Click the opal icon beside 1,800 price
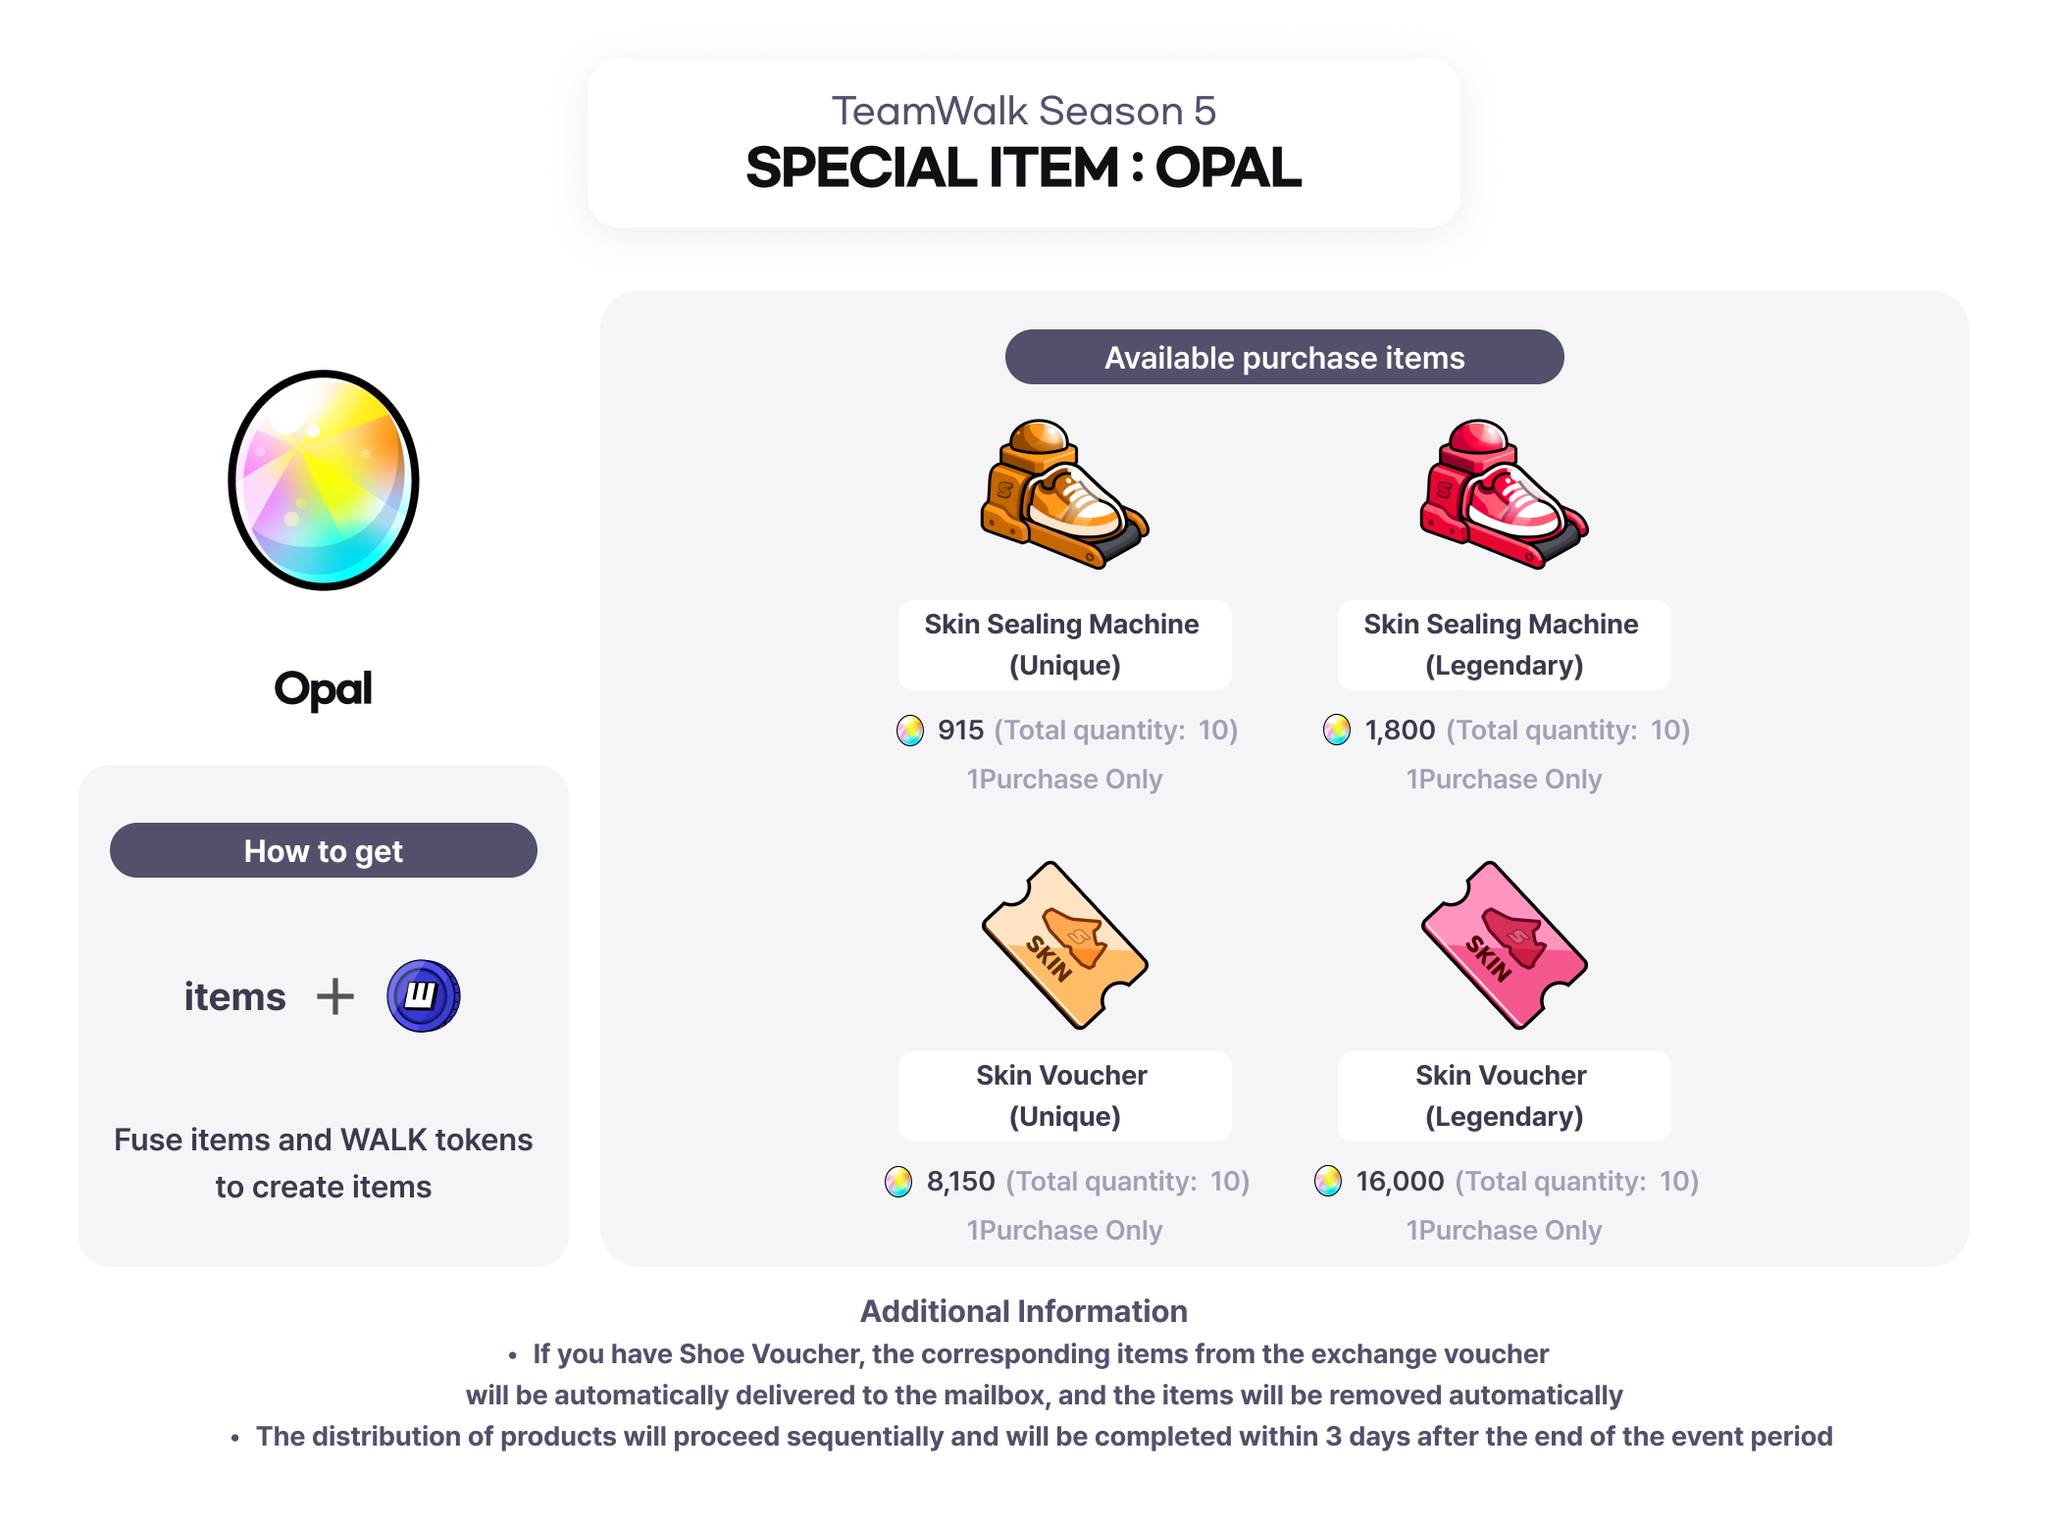Image resolution: width=2048 pixels, height=1516 pixels. [x=1337, y=730]
